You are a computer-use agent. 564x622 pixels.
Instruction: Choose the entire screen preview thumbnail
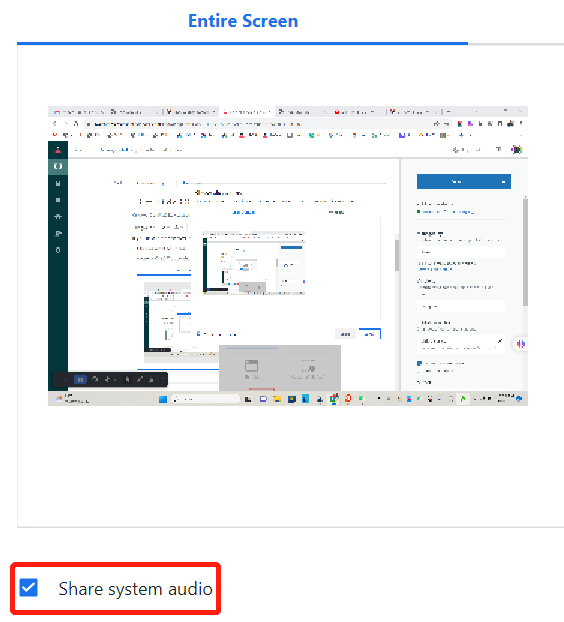click(288, 256)
